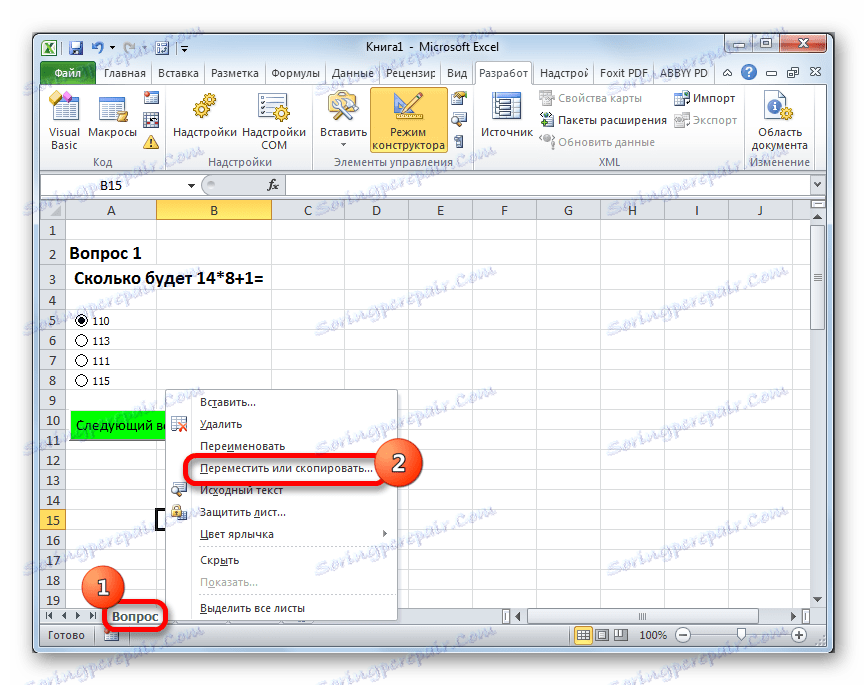Open the Name Box dropdown arrow

point(191,186)
